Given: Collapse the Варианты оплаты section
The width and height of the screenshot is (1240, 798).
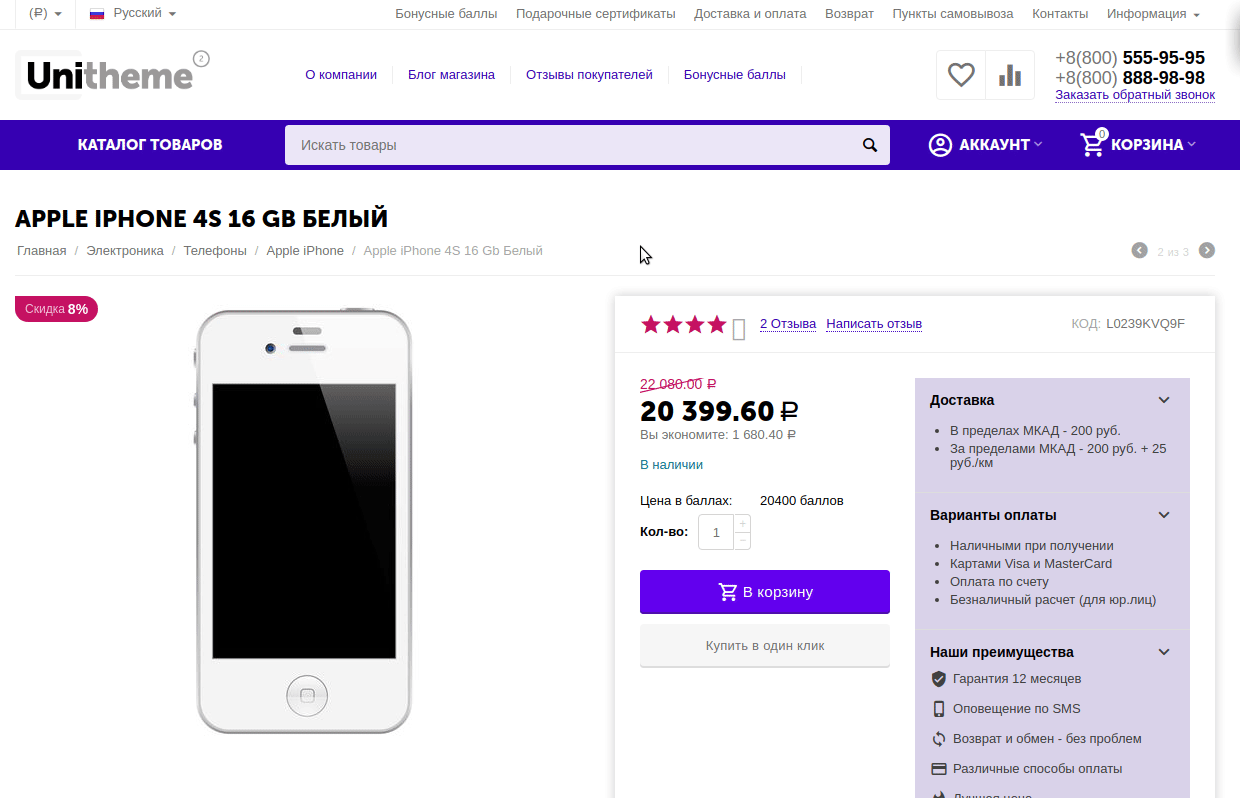Looking at the screenshot, I should pos(1164,515).
